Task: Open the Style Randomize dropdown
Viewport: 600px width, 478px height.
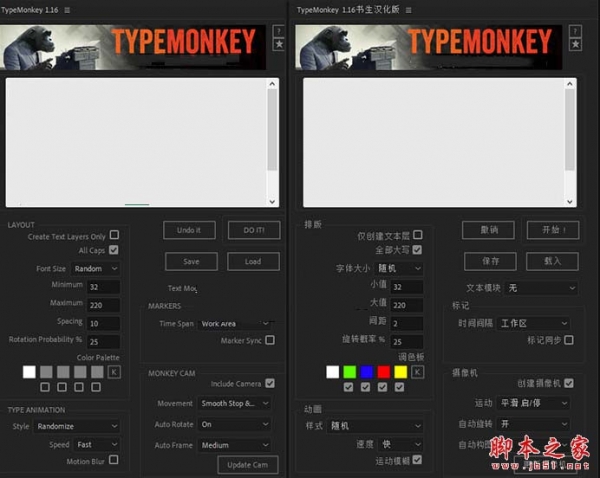Action: click(x=77, y=426)
